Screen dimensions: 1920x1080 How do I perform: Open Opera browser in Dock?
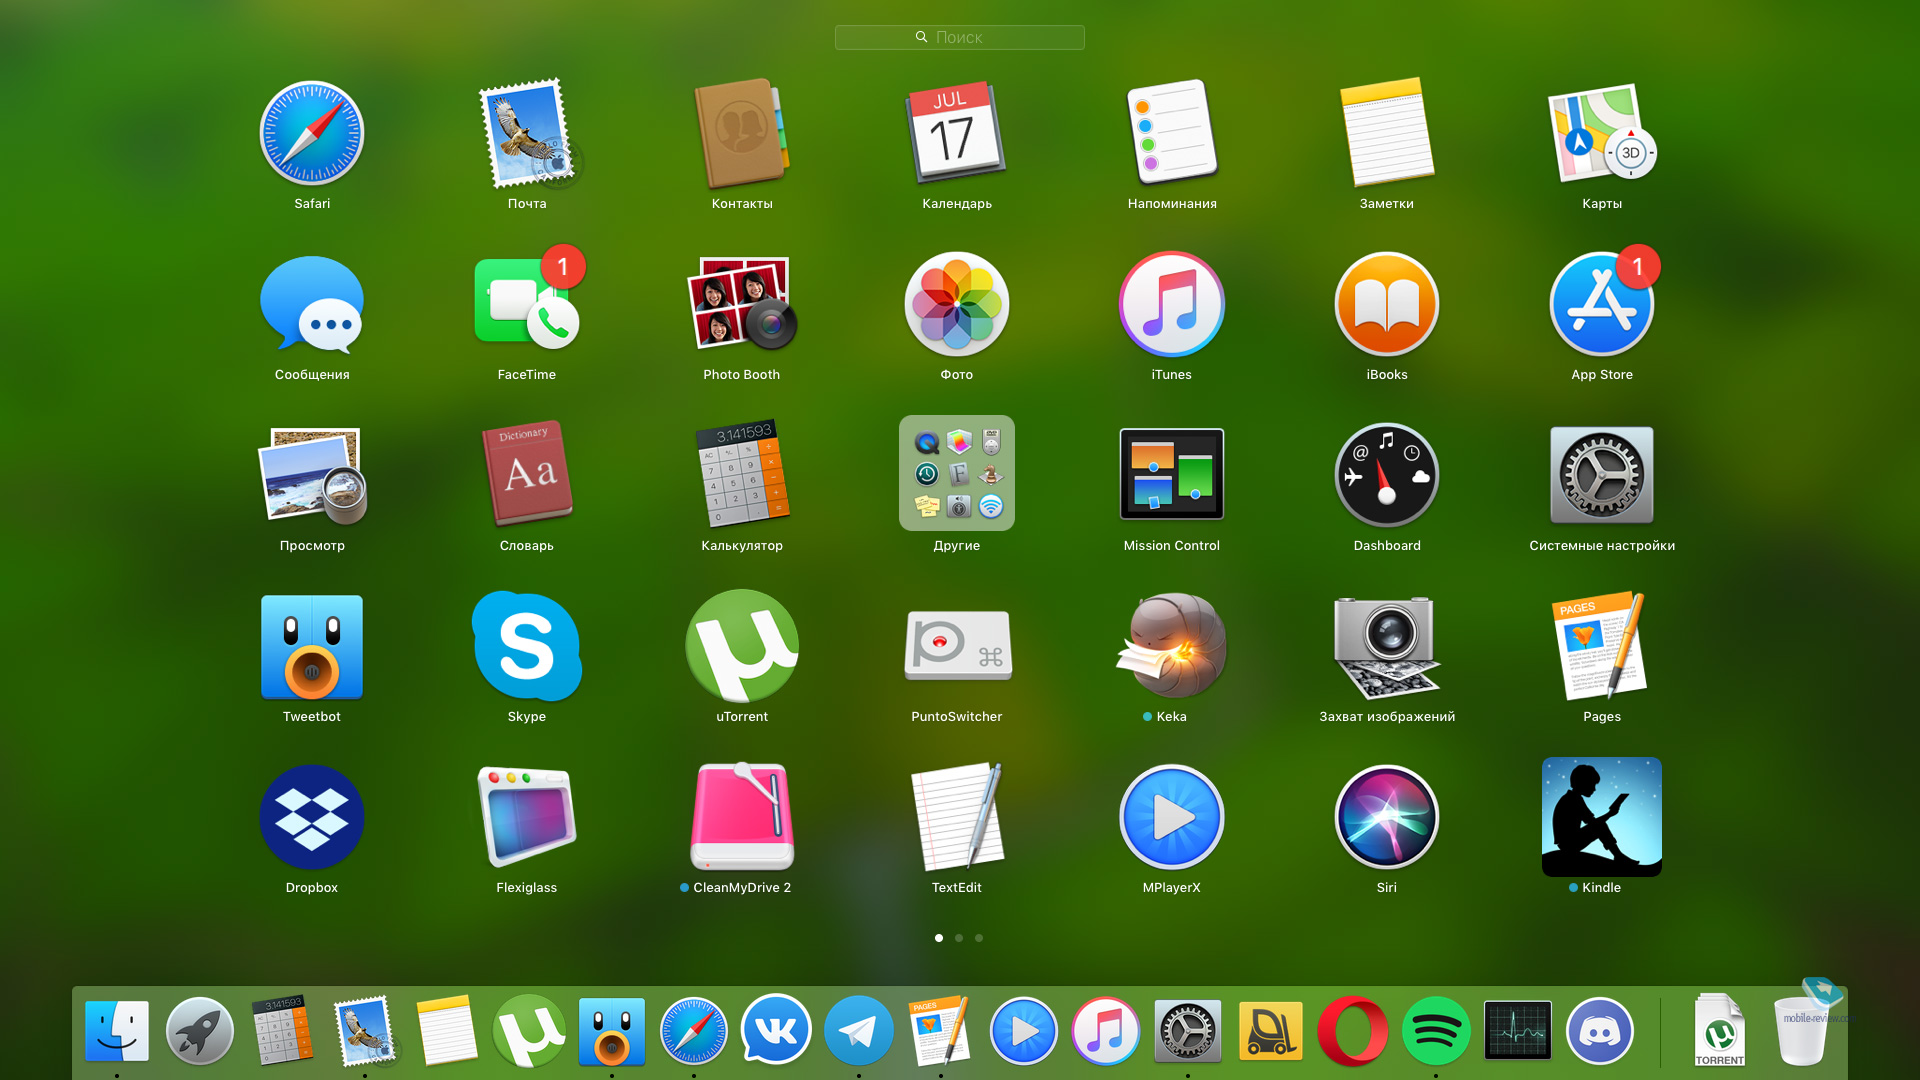click(1353, 1031)
